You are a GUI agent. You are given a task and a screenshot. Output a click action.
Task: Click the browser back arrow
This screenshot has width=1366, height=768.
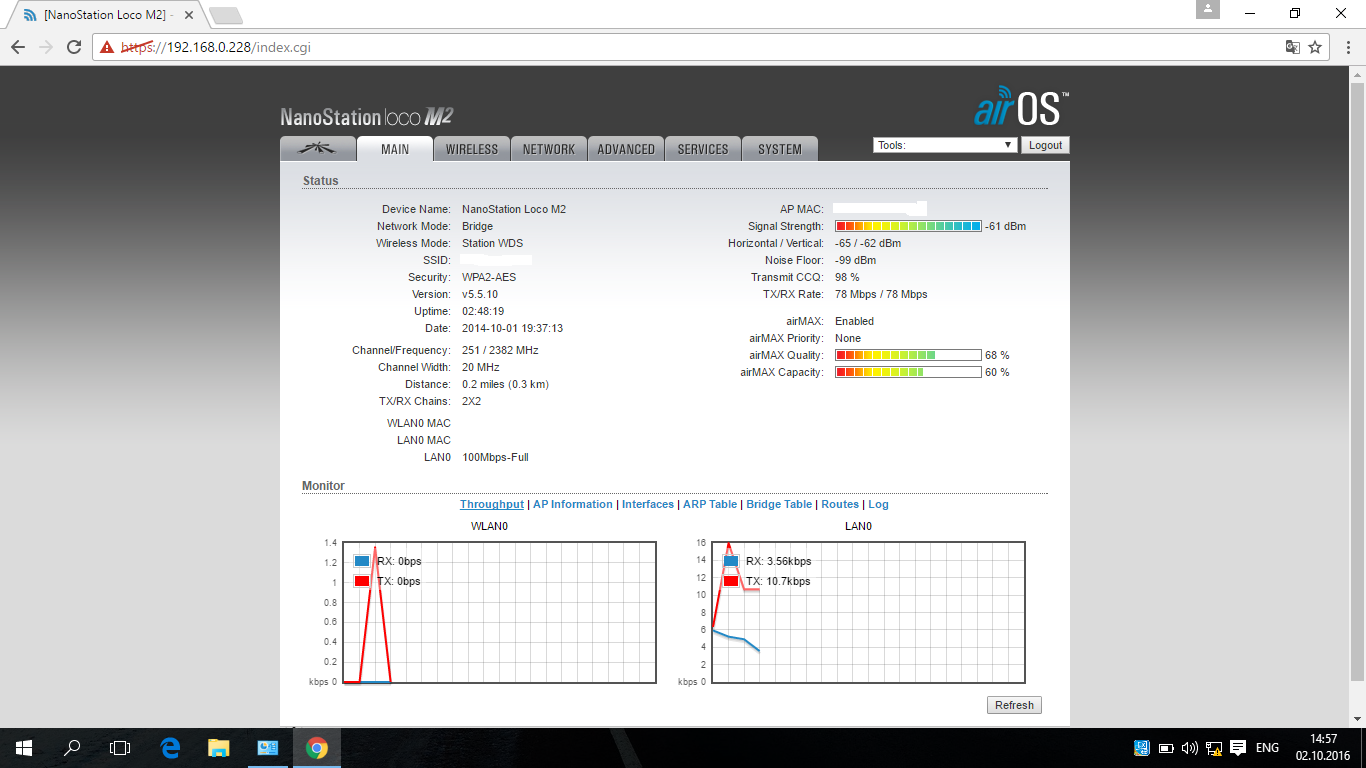click(x=18, y=47)
